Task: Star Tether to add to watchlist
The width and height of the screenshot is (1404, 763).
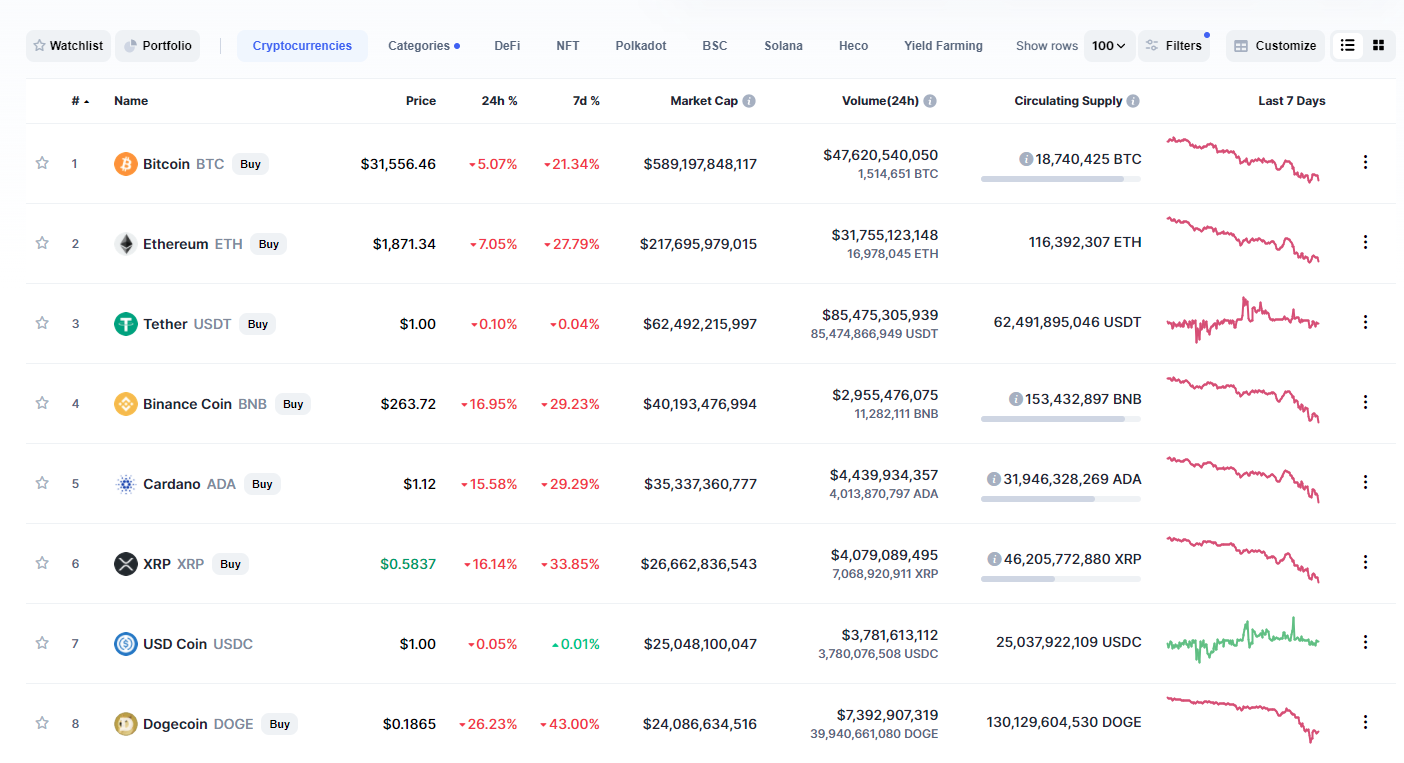Action: coord(42,323)
